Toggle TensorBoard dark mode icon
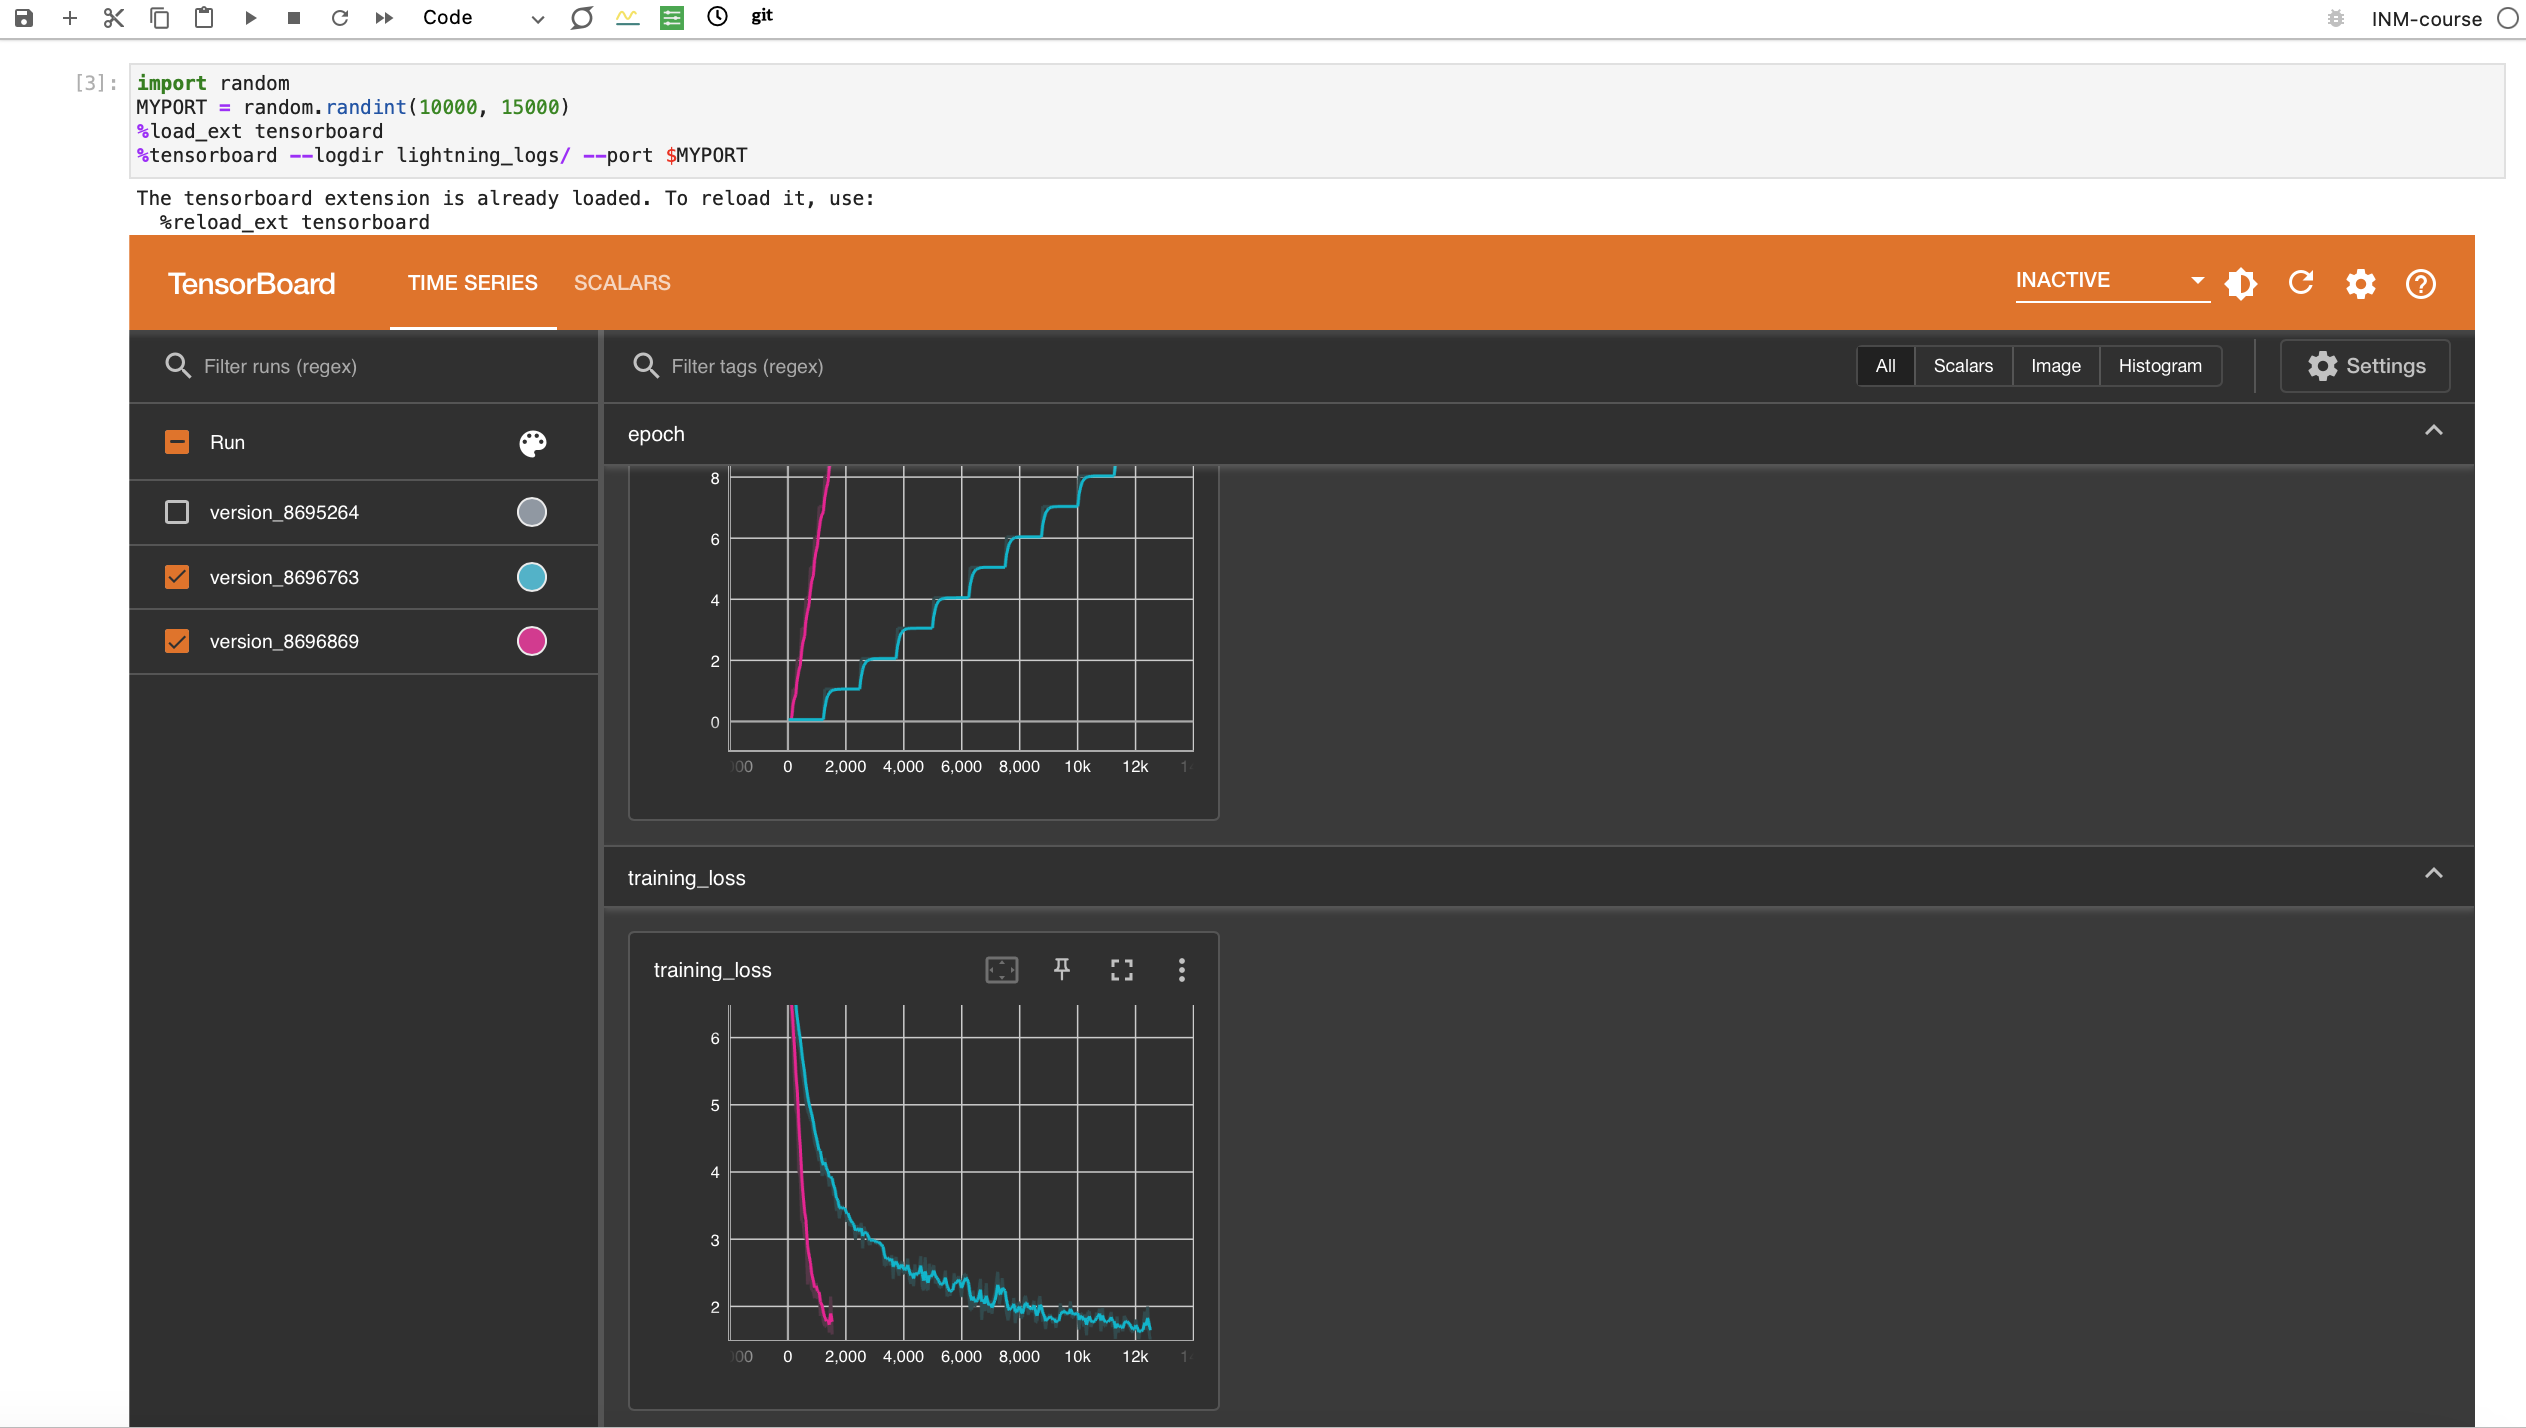 [2241, 284]
